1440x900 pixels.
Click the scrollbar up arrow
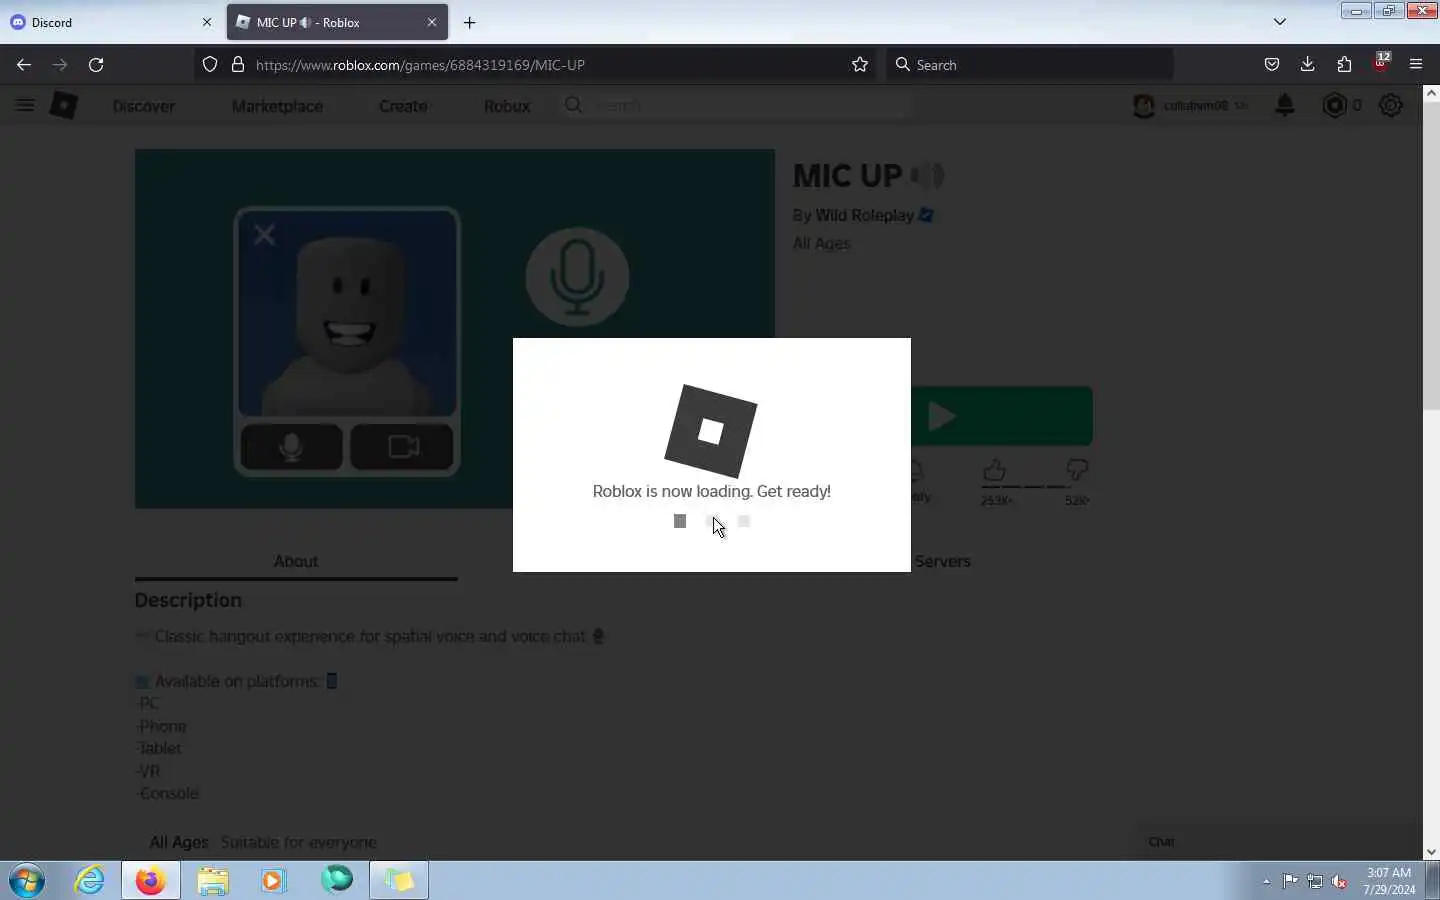(x=1431, y=93)
